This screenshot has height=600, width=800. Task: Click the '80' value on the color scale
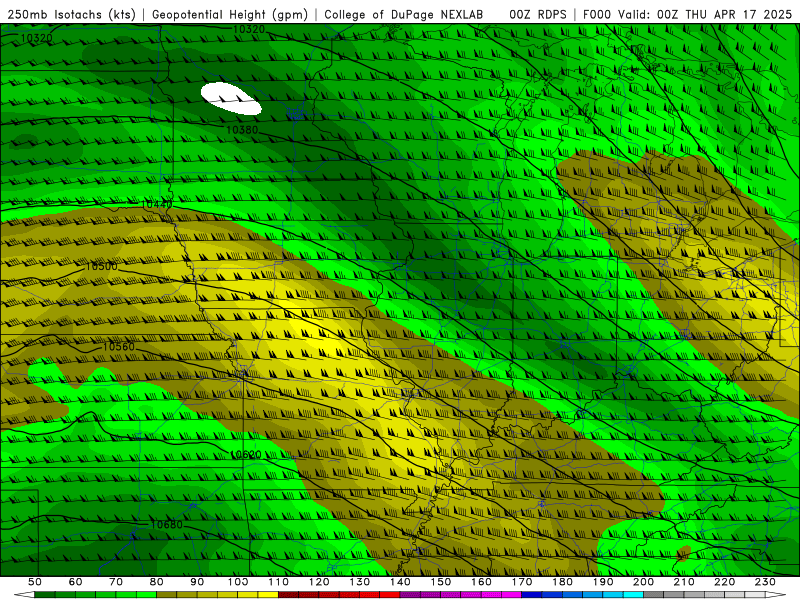point(157,582)
